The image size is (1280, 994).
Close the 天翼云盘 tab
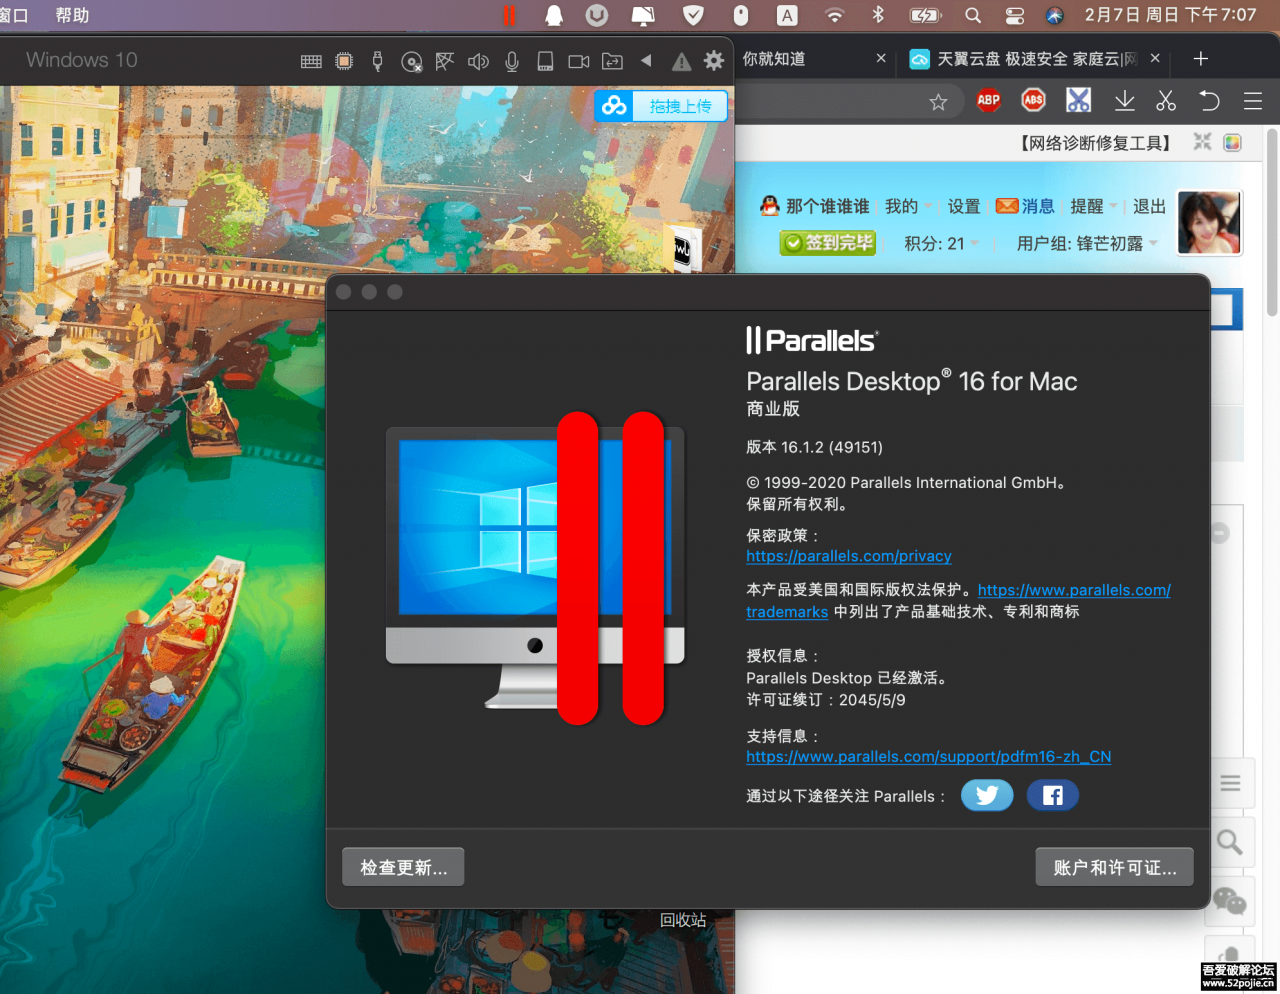(x=1155, y=59)
